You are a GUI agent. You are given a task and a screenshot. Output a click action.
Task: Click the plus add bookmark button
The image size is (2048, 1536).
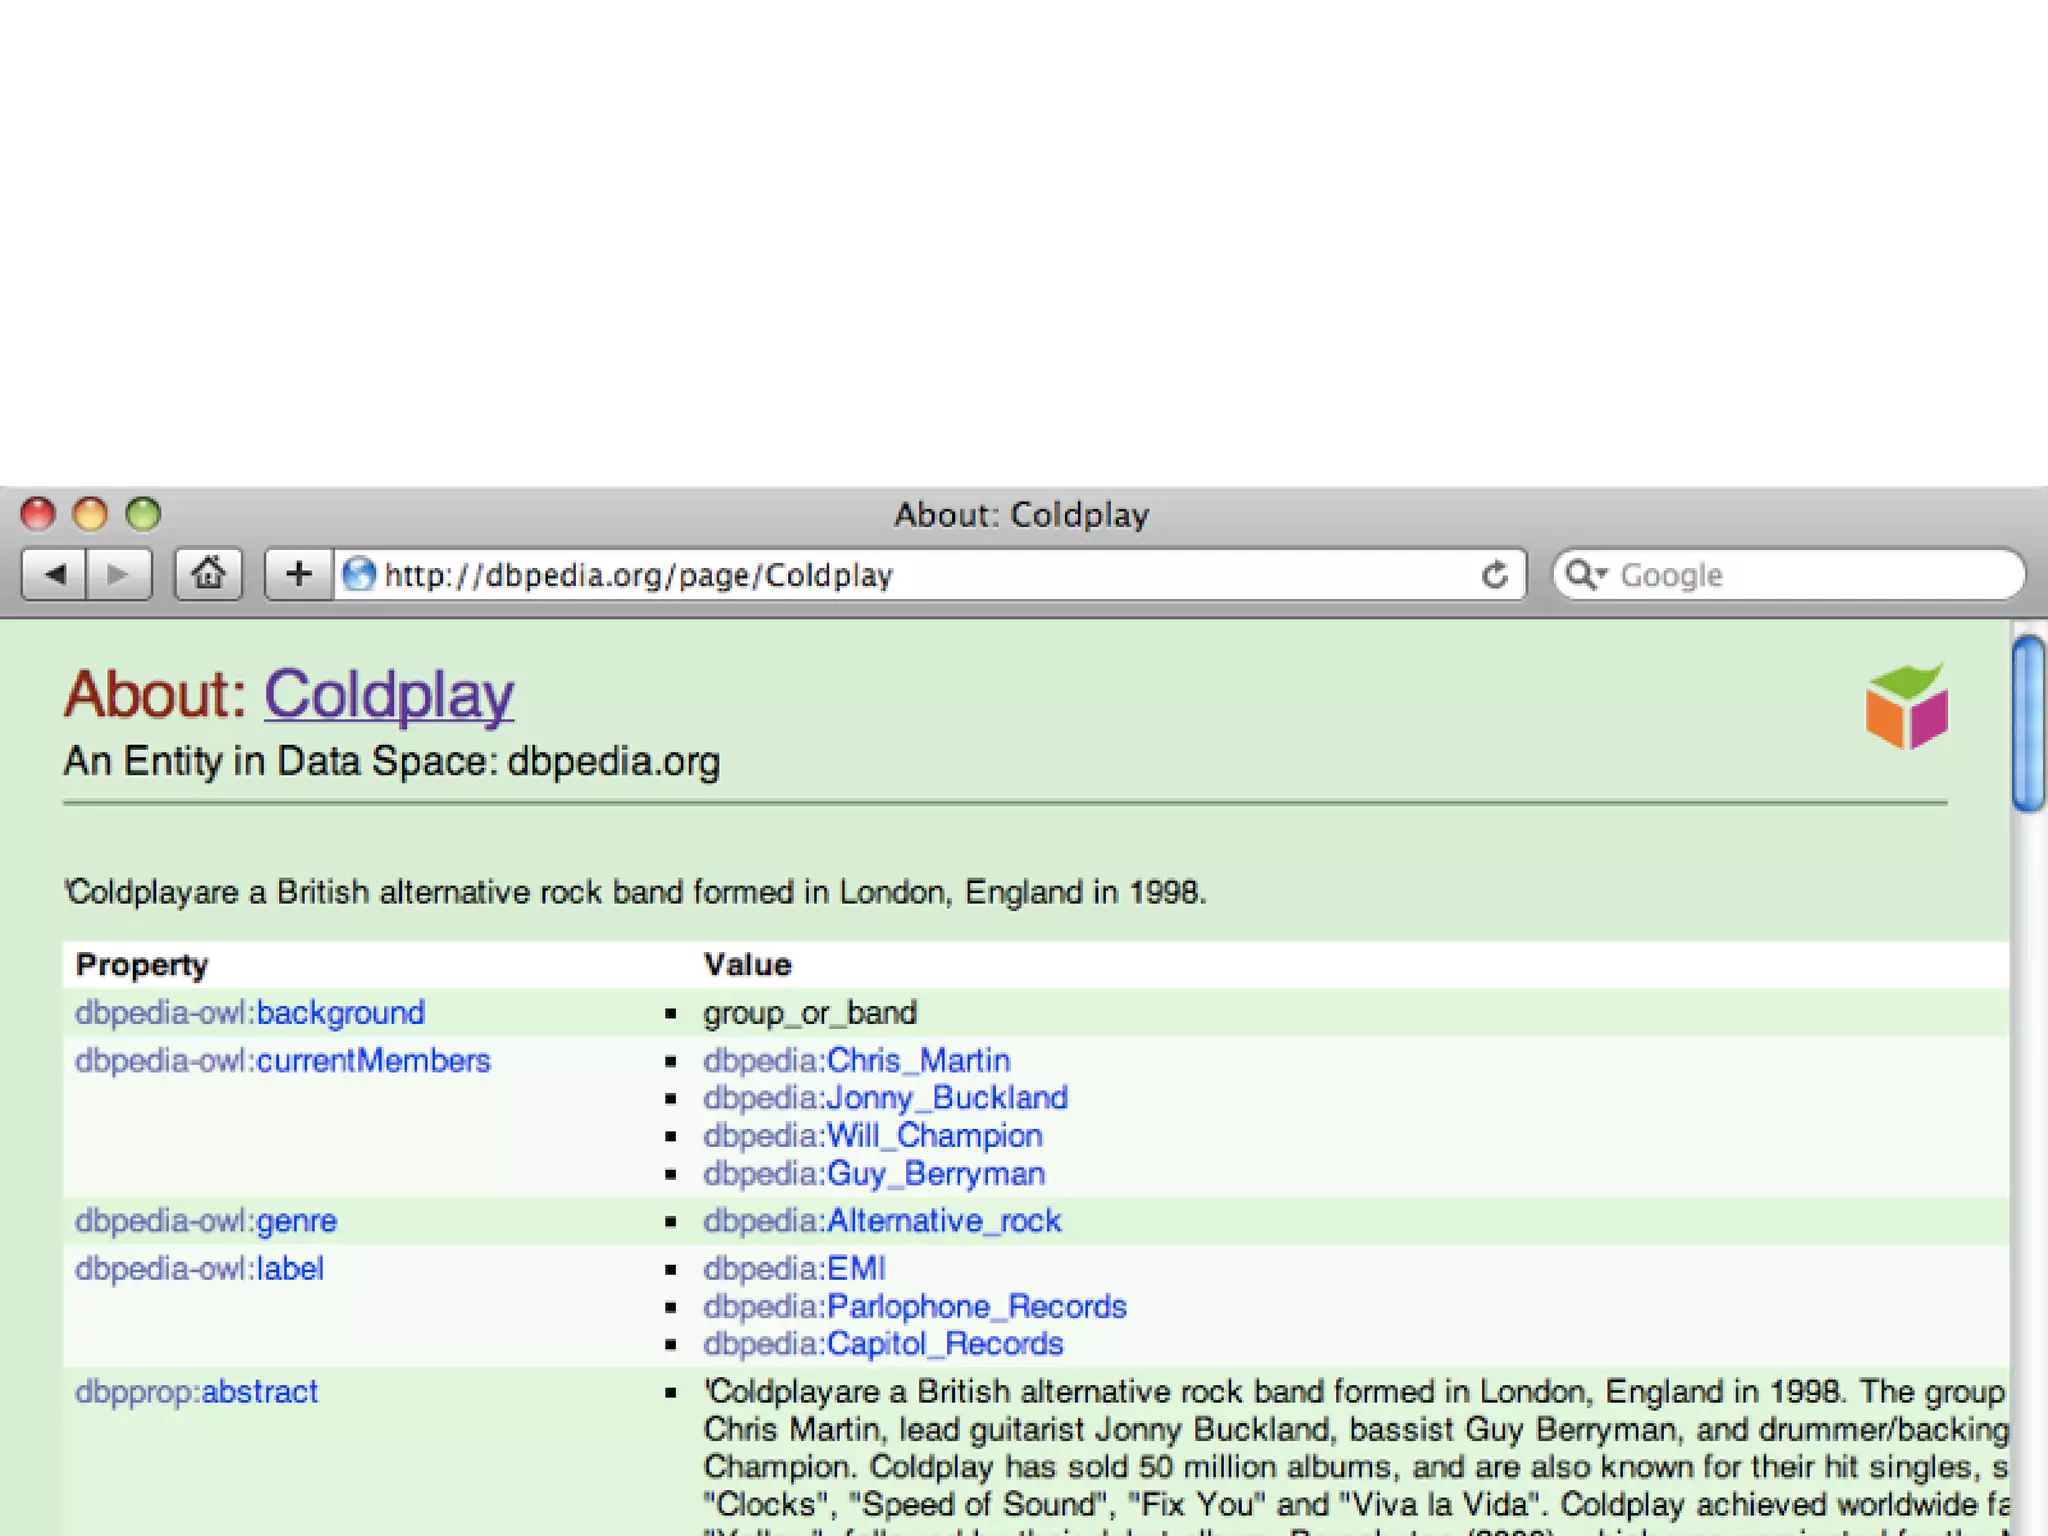tap(298, 574)
